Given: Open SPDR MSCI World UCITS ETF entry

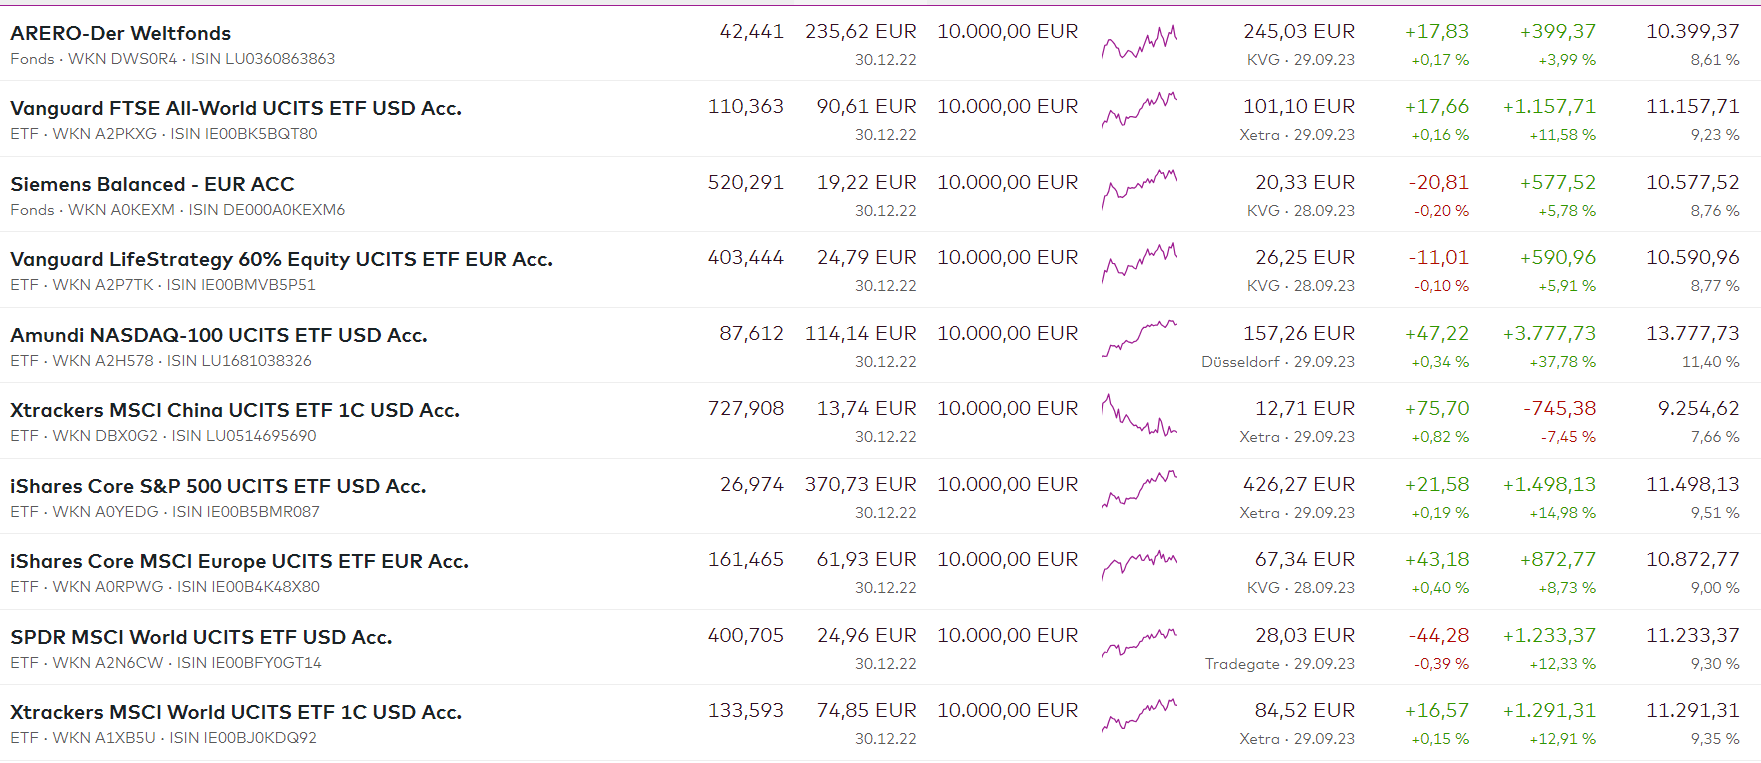Looking at the screenshot, I should click(201, 637).
